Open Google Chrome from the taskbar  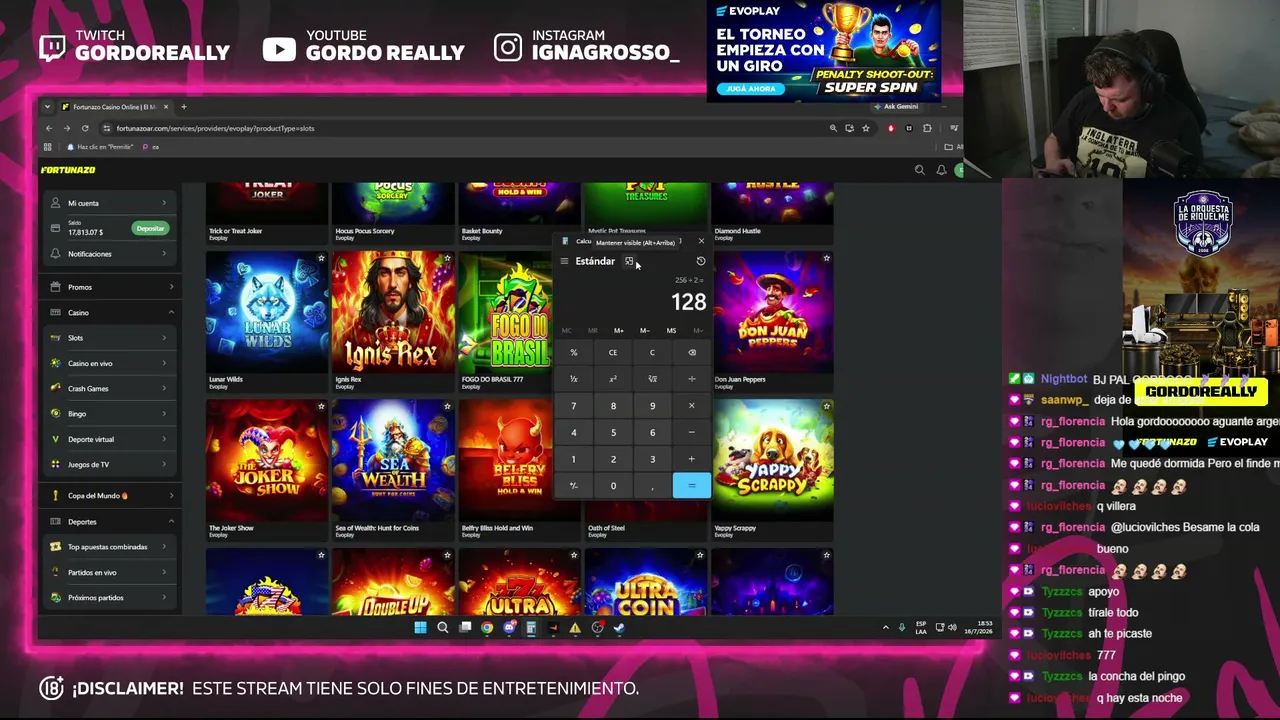487,628
